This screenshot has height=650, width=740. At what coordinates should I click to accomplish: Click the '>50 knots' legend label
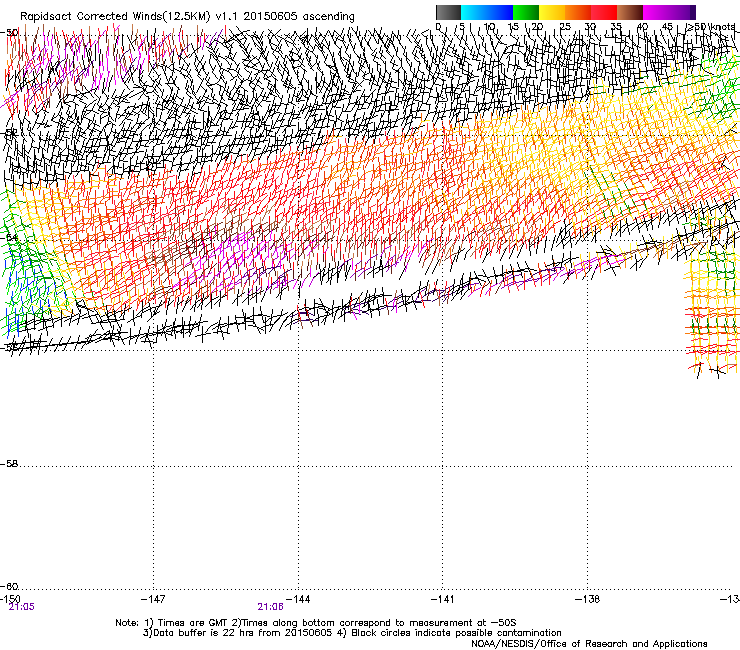[711, 27]
